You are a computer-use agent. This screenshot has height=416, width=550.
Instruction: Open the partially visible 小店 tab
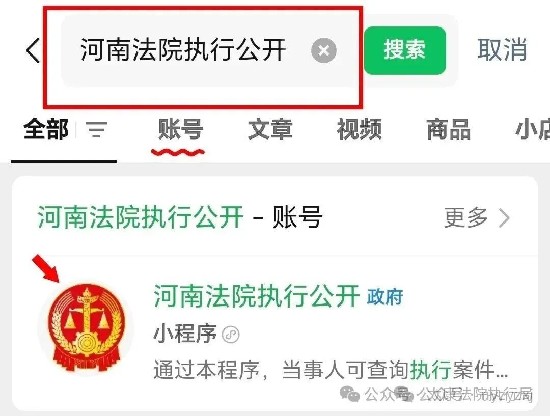[x=532, y=129]
